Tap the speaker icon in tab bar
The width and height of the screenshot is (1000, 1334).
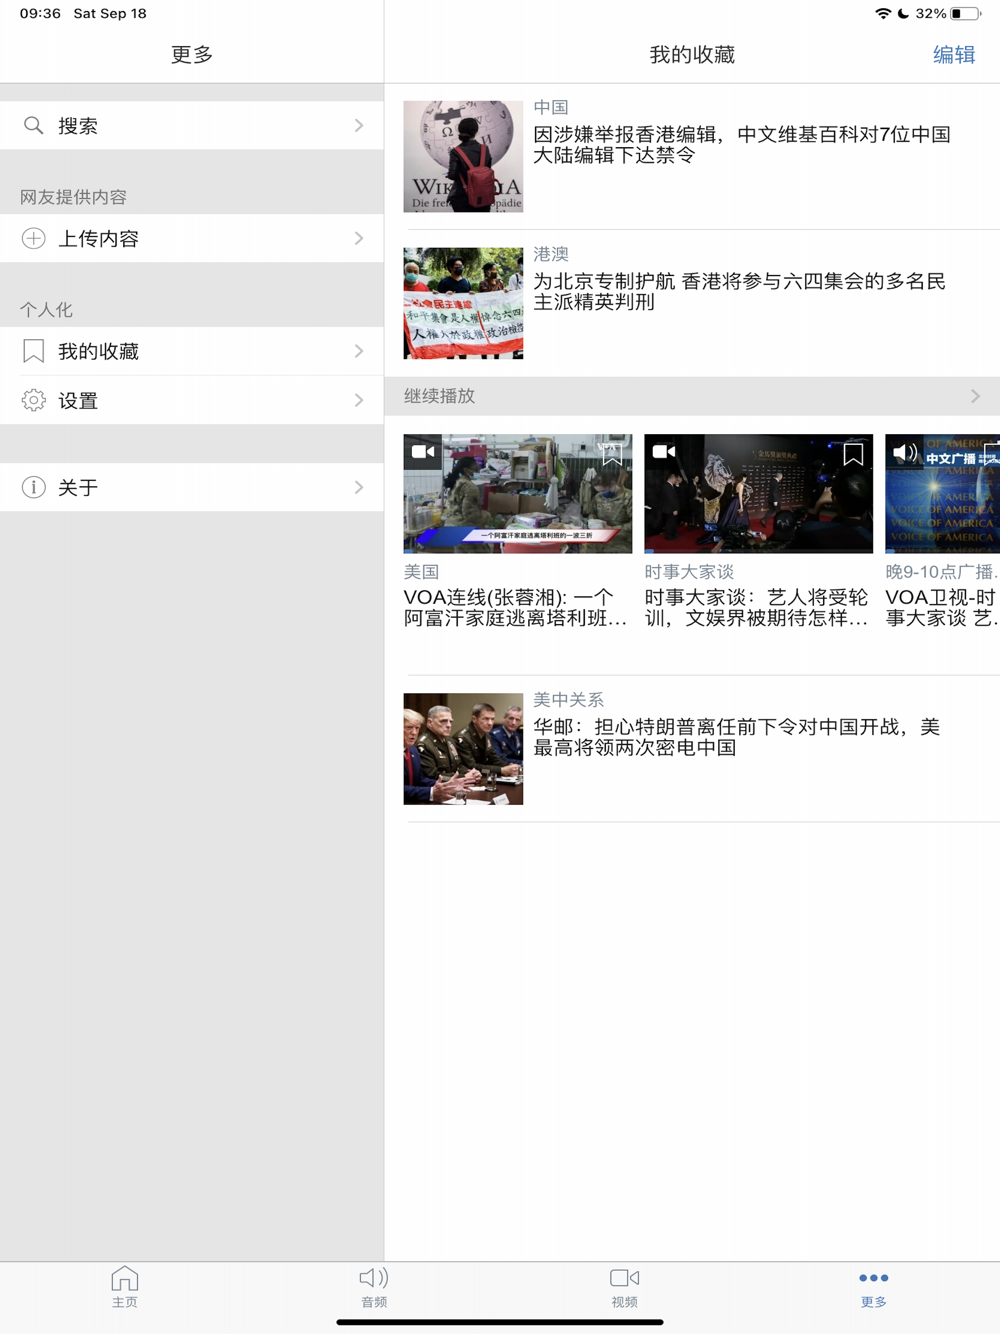374,1278
